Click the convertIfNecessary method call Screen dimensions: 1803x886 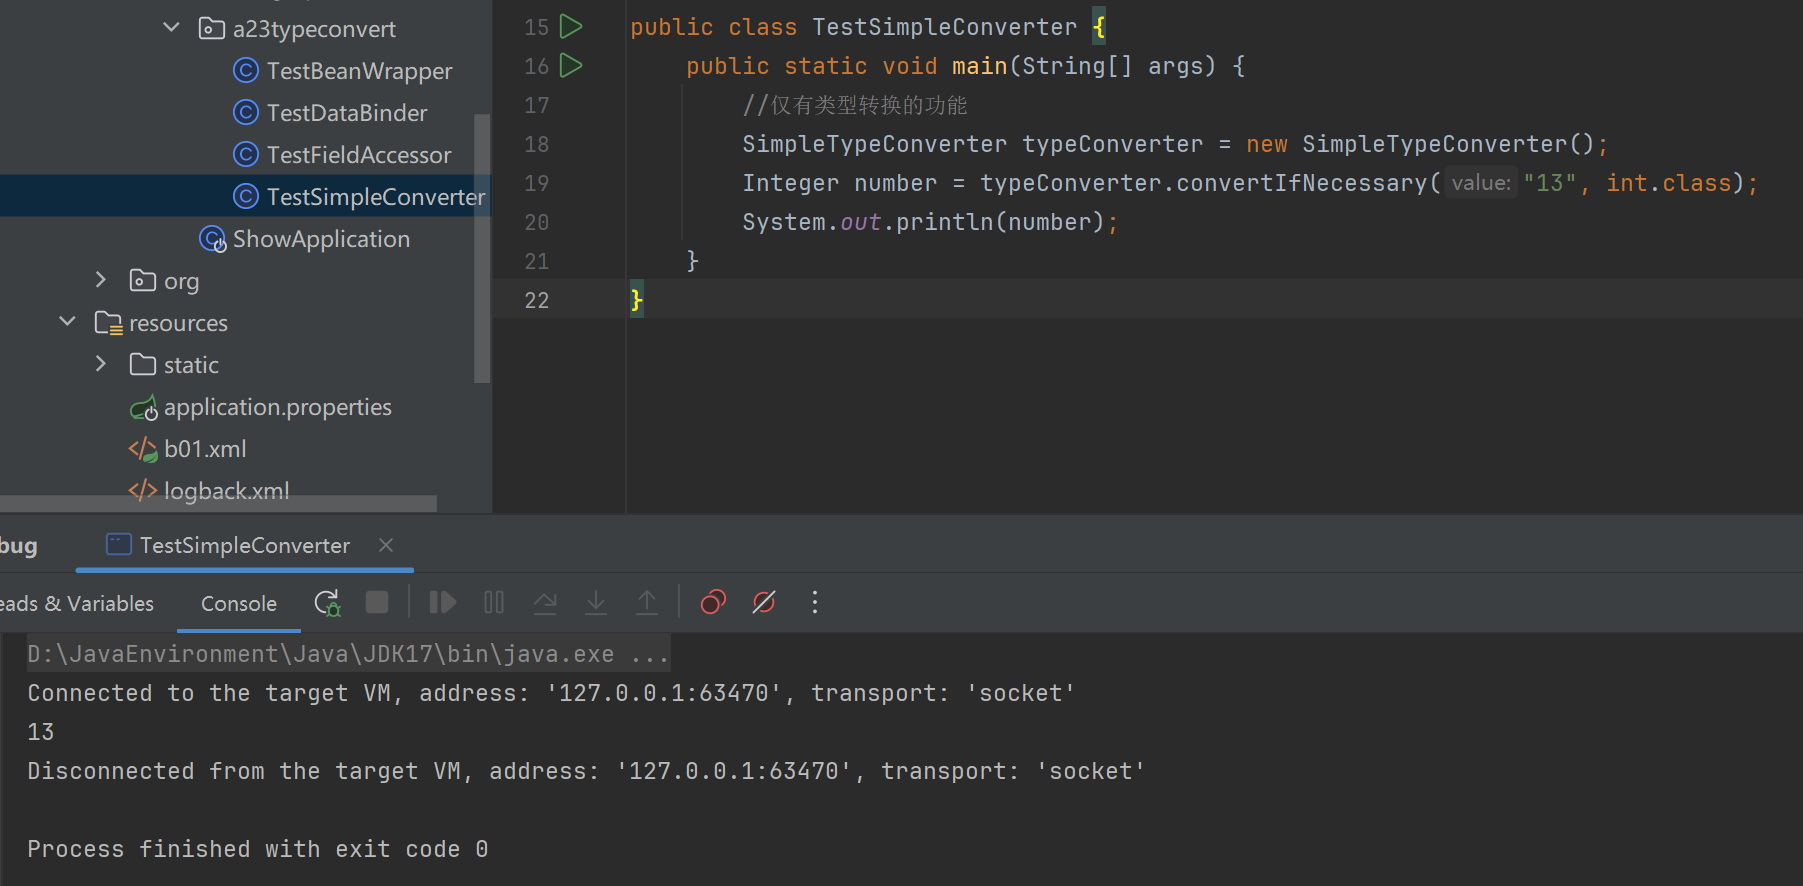[x=1302, y=183]
